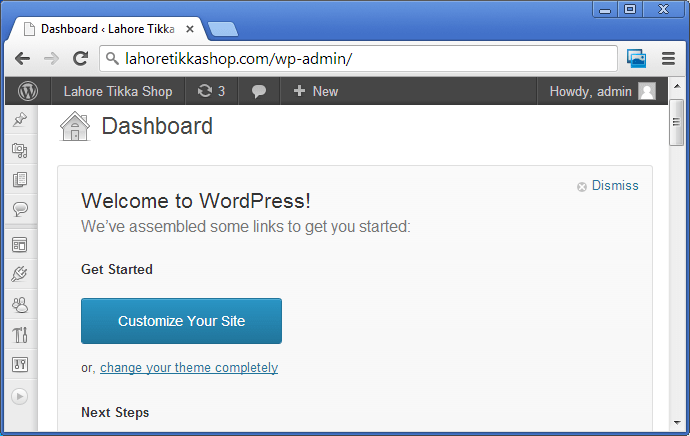
Task: Open the Posts menu pin icon
Action: coord(20,120)
